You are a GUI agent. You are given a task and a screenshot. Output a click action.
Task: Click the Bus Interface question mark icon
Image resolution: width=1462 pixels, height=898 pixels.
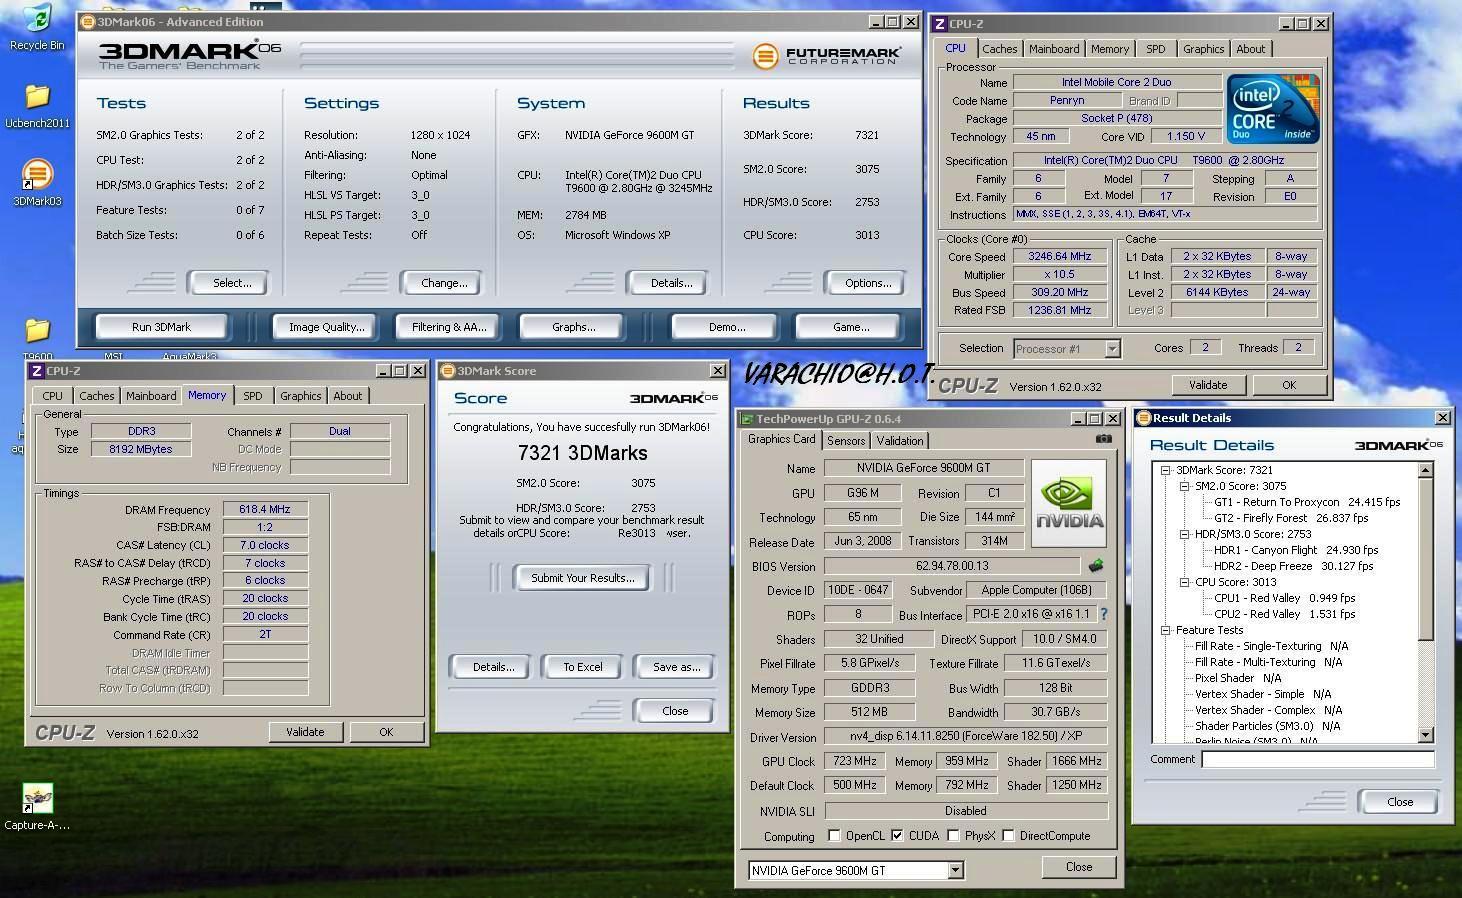coord(1104,614)
